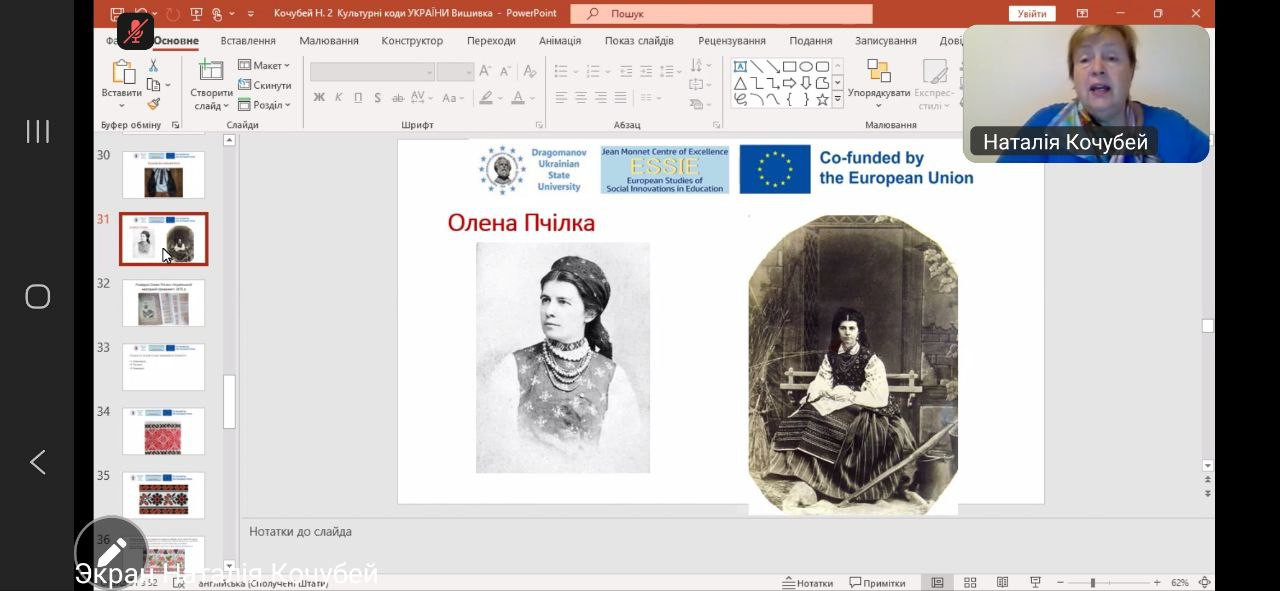1280x591 pixels.
Task: Open Reading View from status bar
Action: pyautogui.click(x=1002, y=583)
